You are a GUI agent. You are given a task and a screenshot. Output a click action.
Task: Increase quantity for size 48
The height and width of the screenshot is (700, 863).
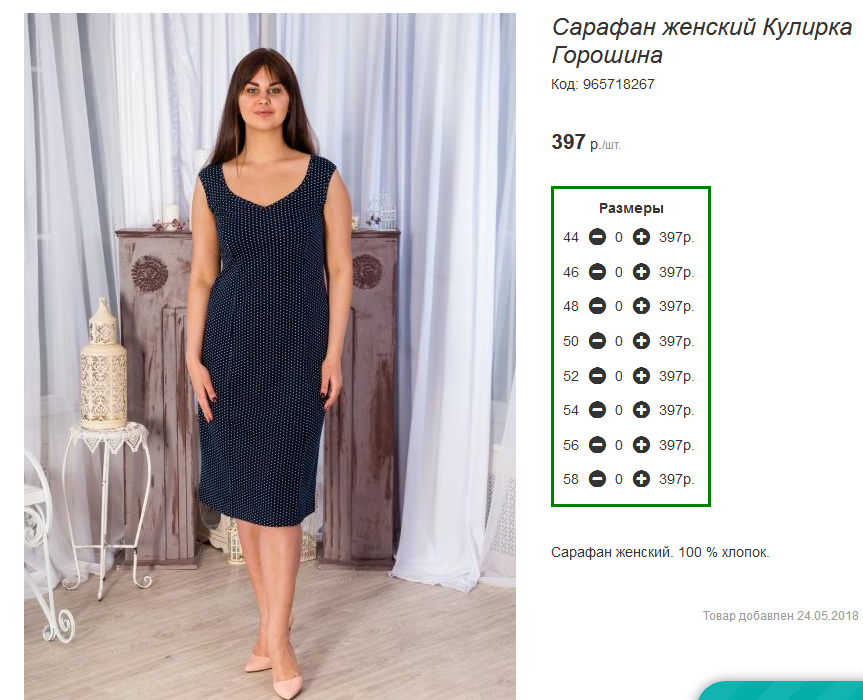pyautogui.click(x=641, y=306)
